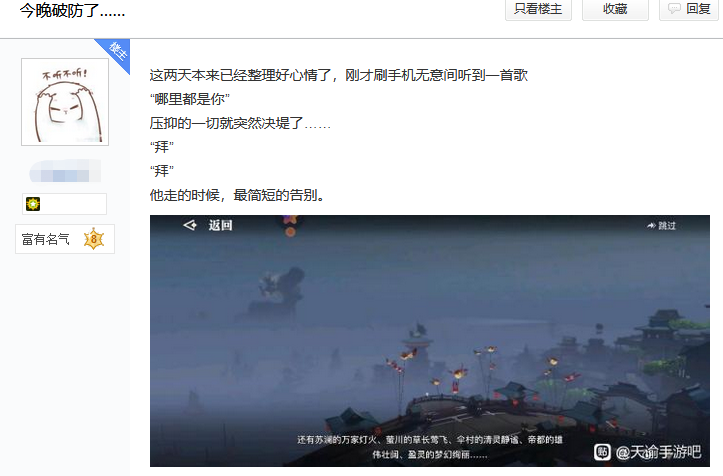Click the subtitle text in game screenshot
The image size is (723, 476).
tap(430, 447)
